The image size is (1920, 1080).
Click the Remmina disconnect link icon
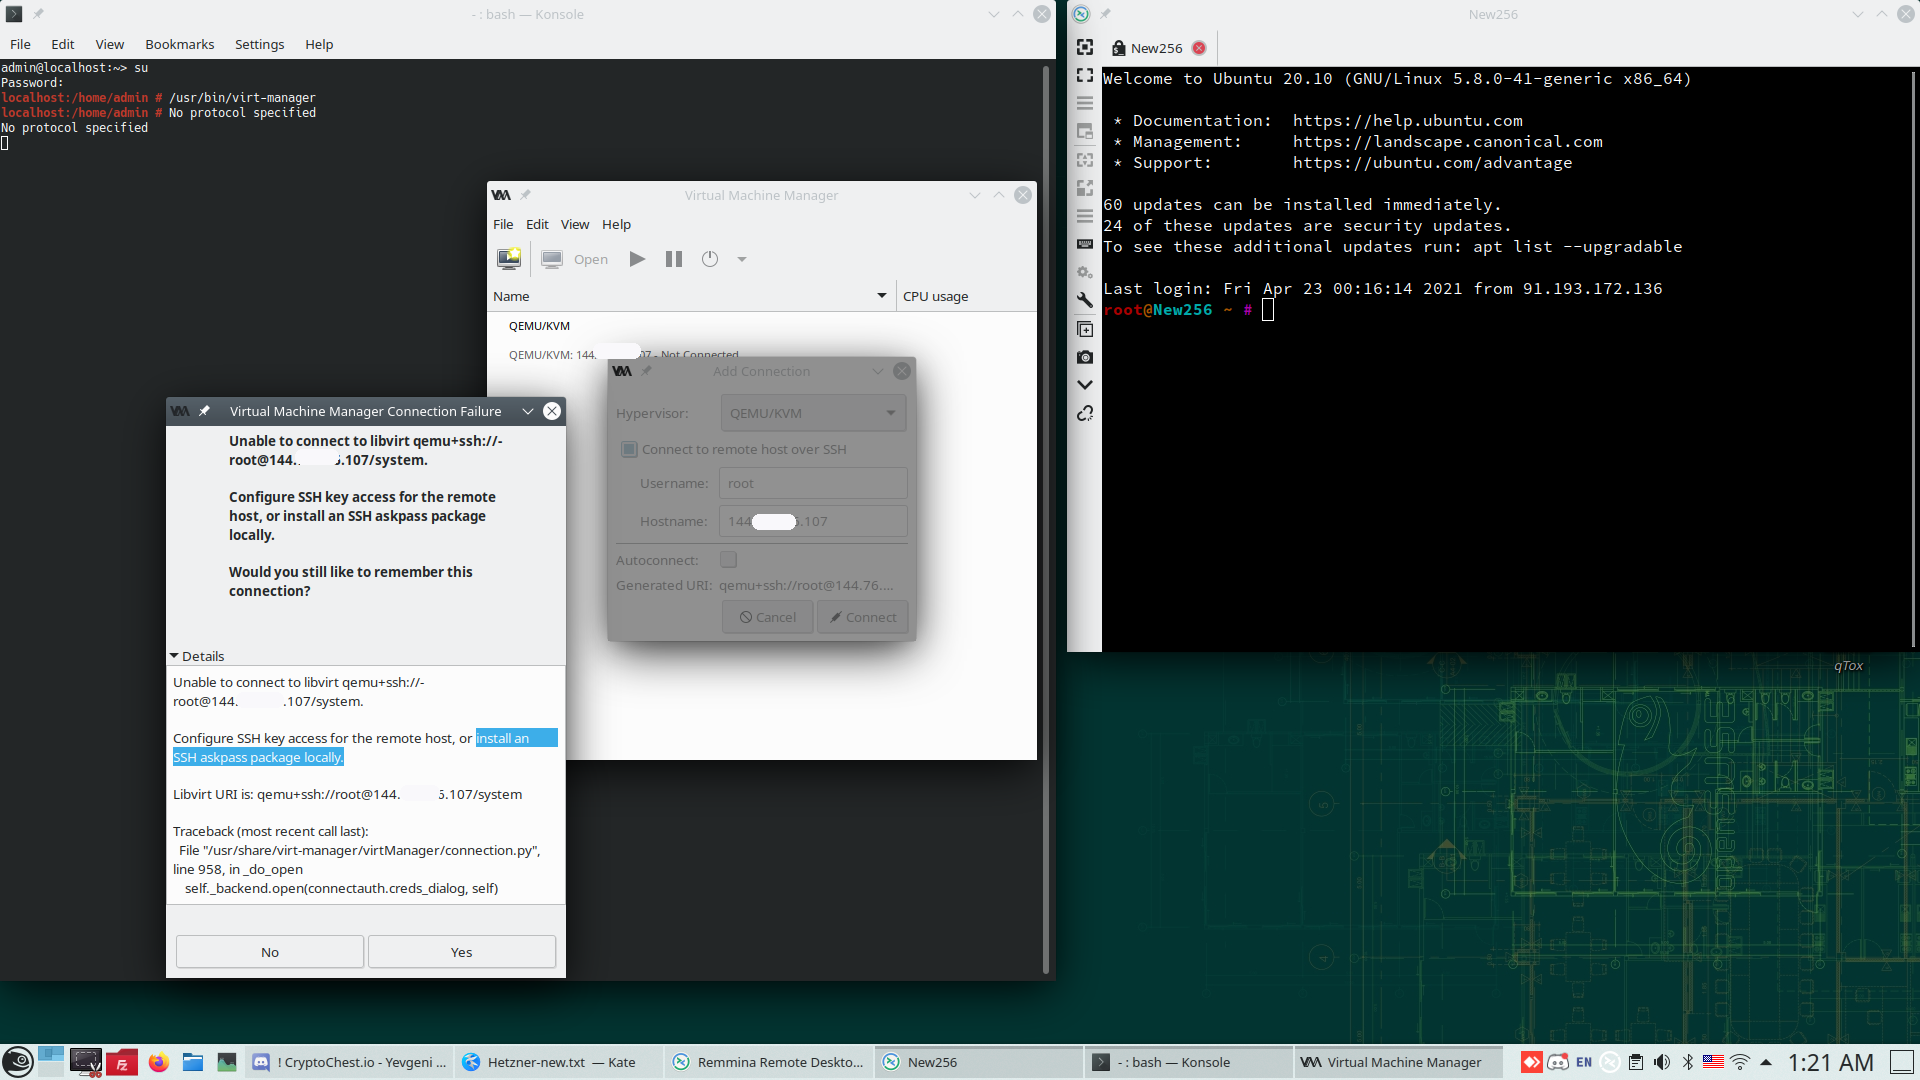1085,413
